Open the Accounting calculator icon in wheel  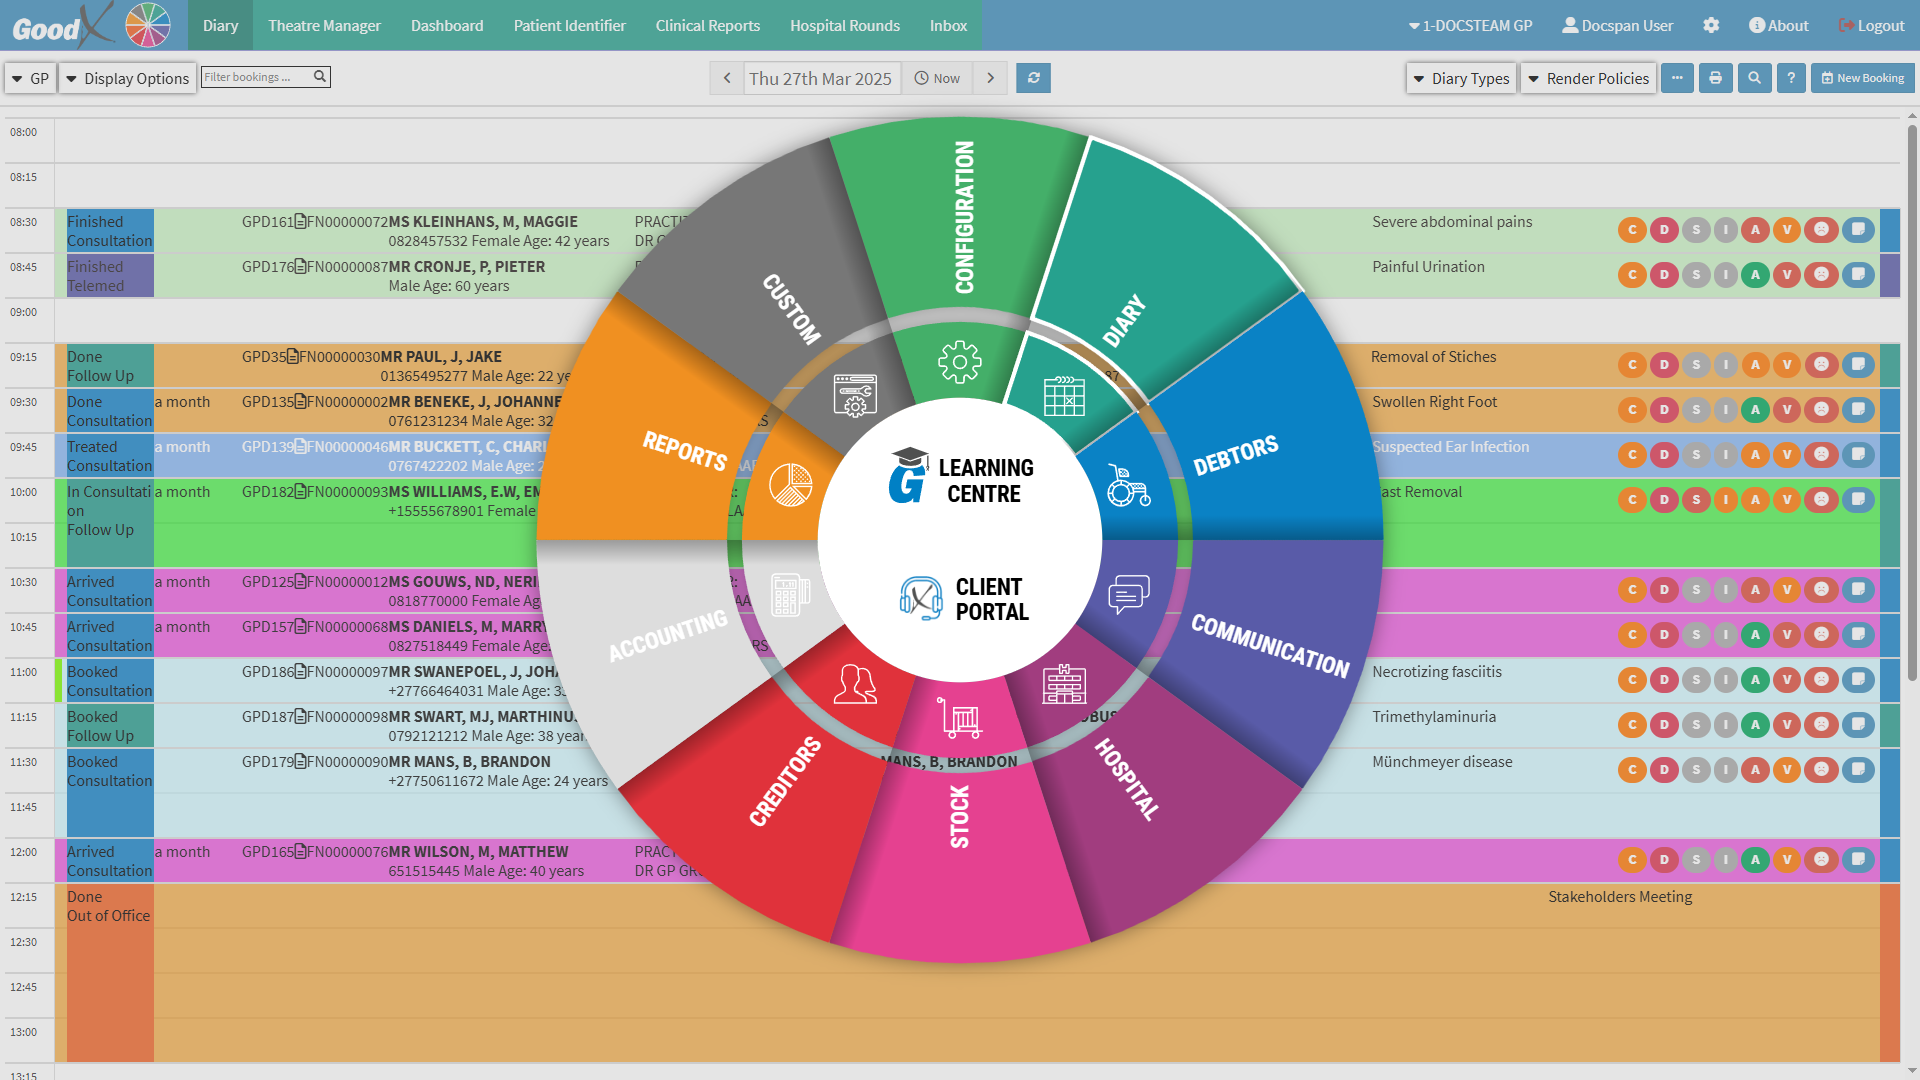pos(790,594)
